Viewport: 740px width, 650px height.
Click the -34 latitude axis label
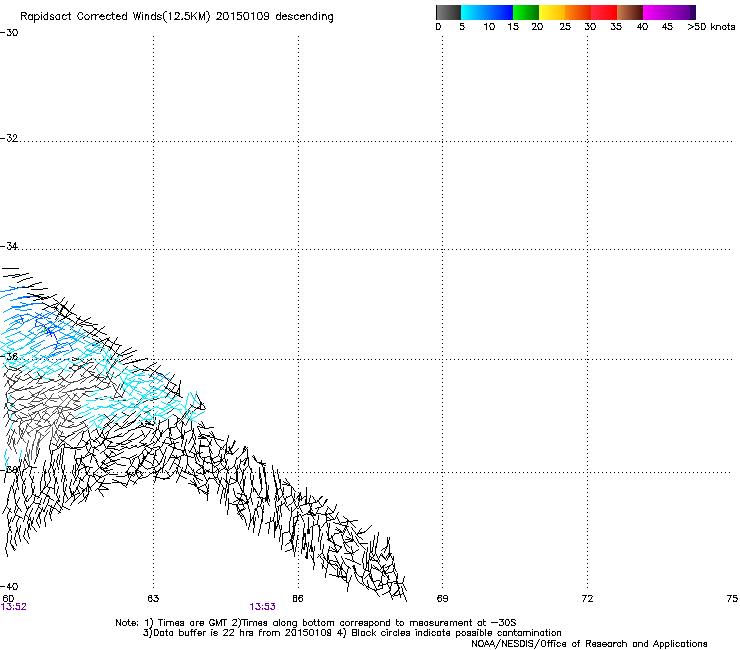(x=9, y=246)
